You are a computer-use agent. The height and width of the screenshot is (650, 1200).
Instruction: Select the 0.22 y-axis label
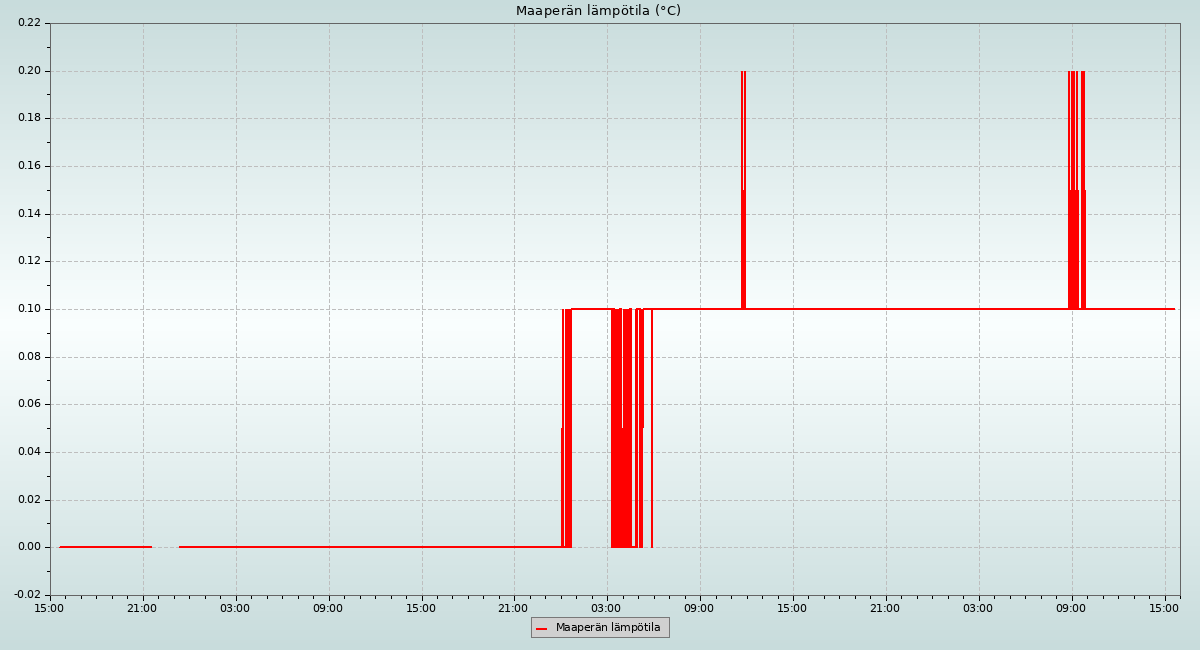click(x=29, y=23)
